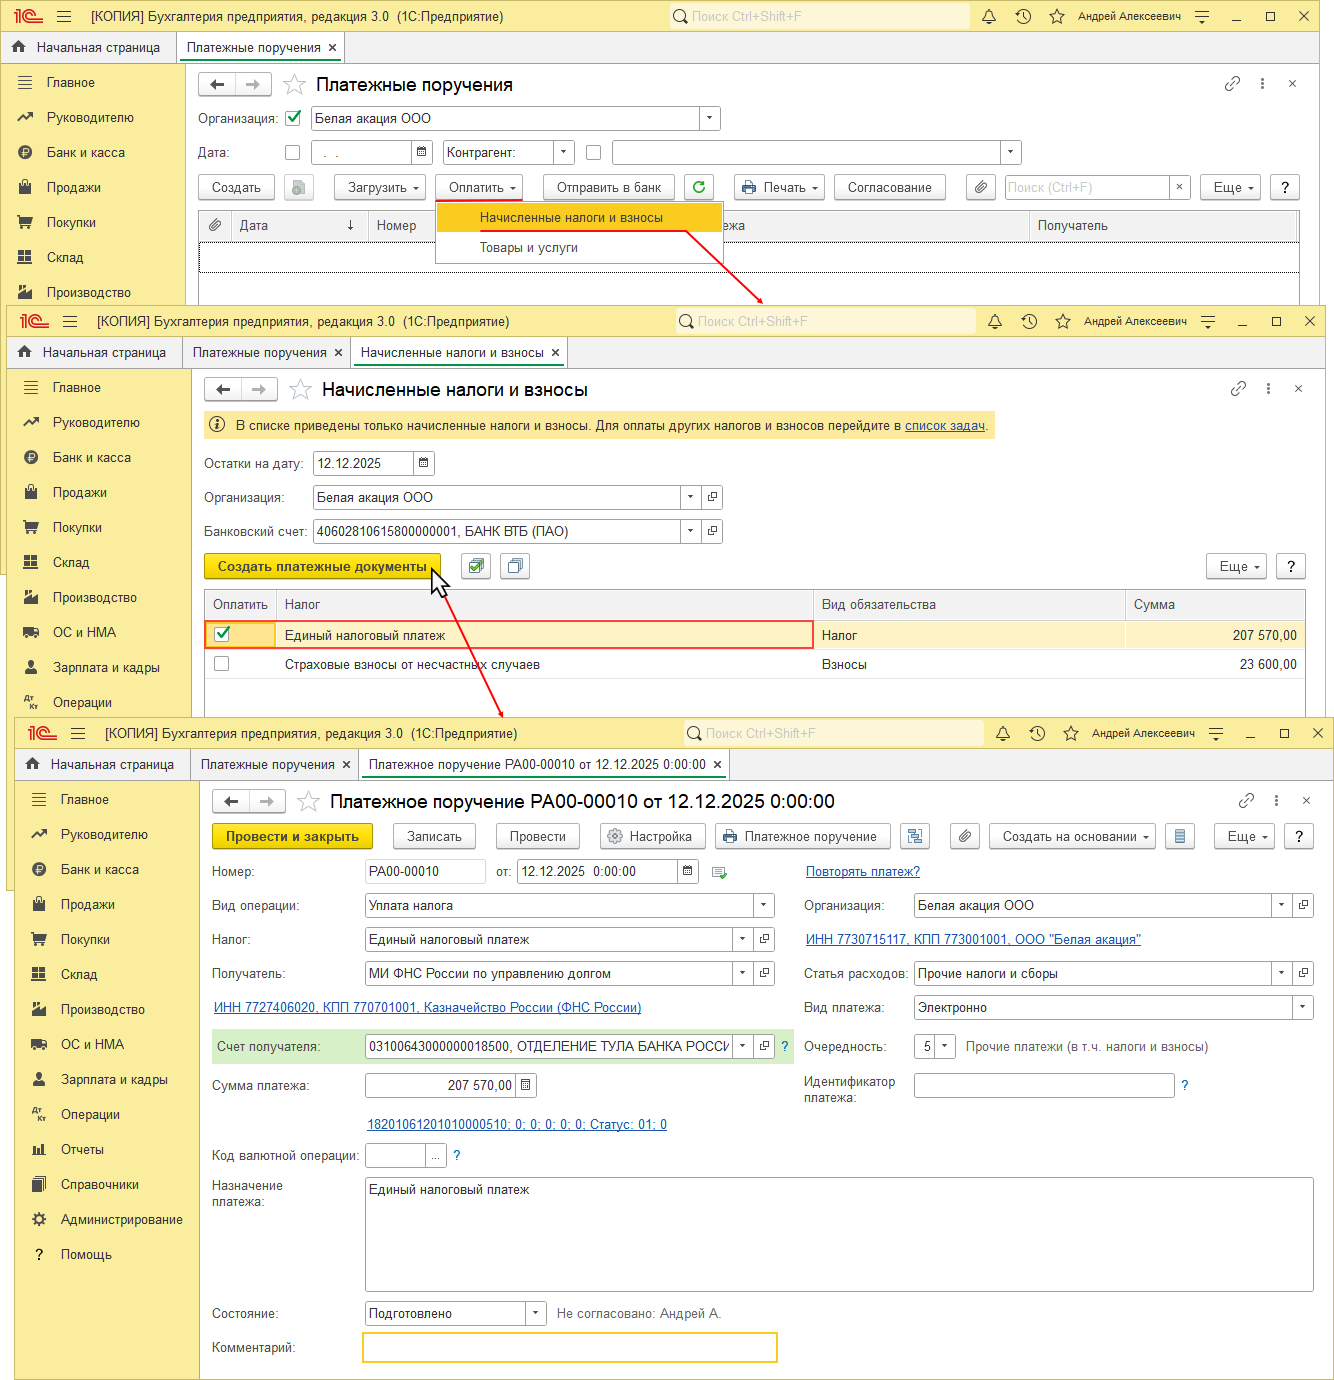Click the paperclip attachments icon beside the Согласование button
The height and width of the screenshot is (1380, 1334).
coord(981,187)
